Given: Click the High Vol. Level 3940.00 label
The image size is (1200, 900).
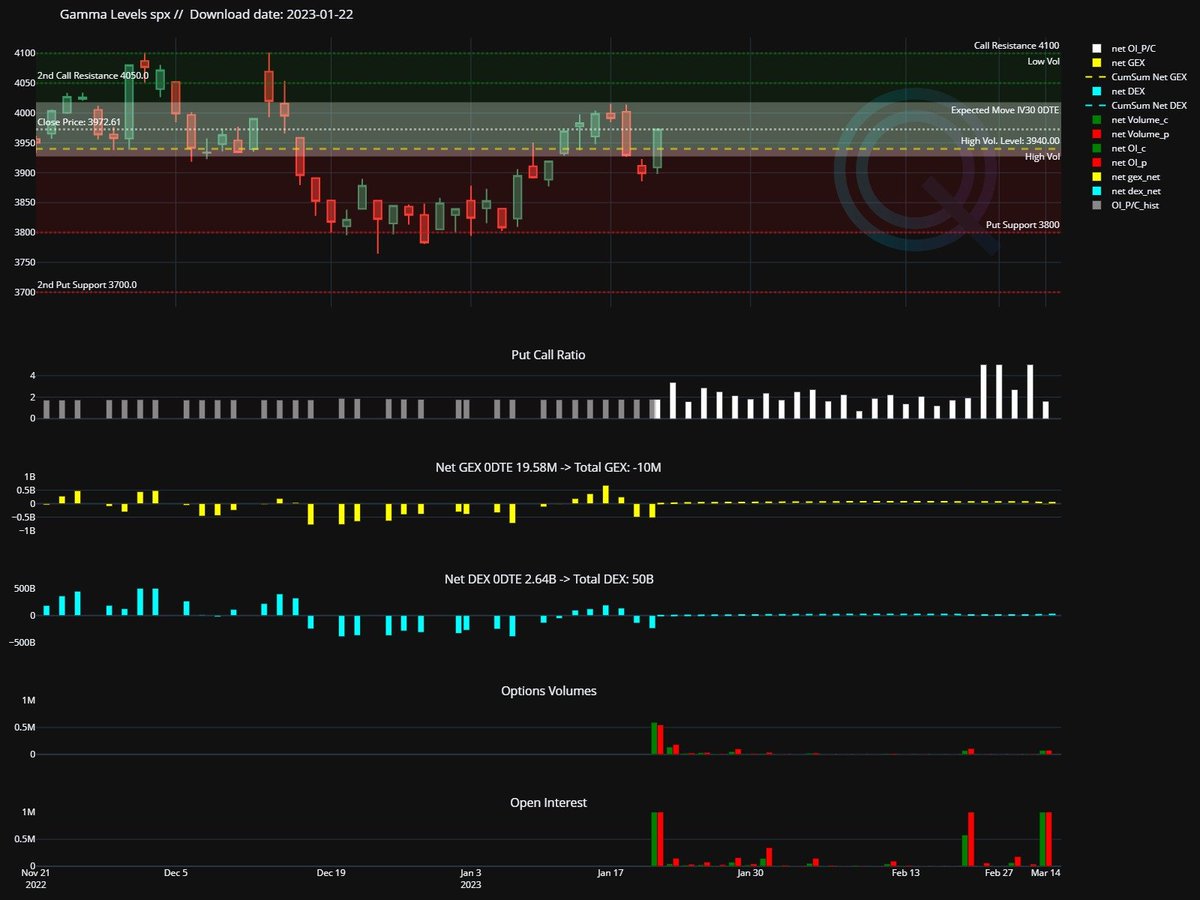Looking at the screenshot, I should [1010, 141].
